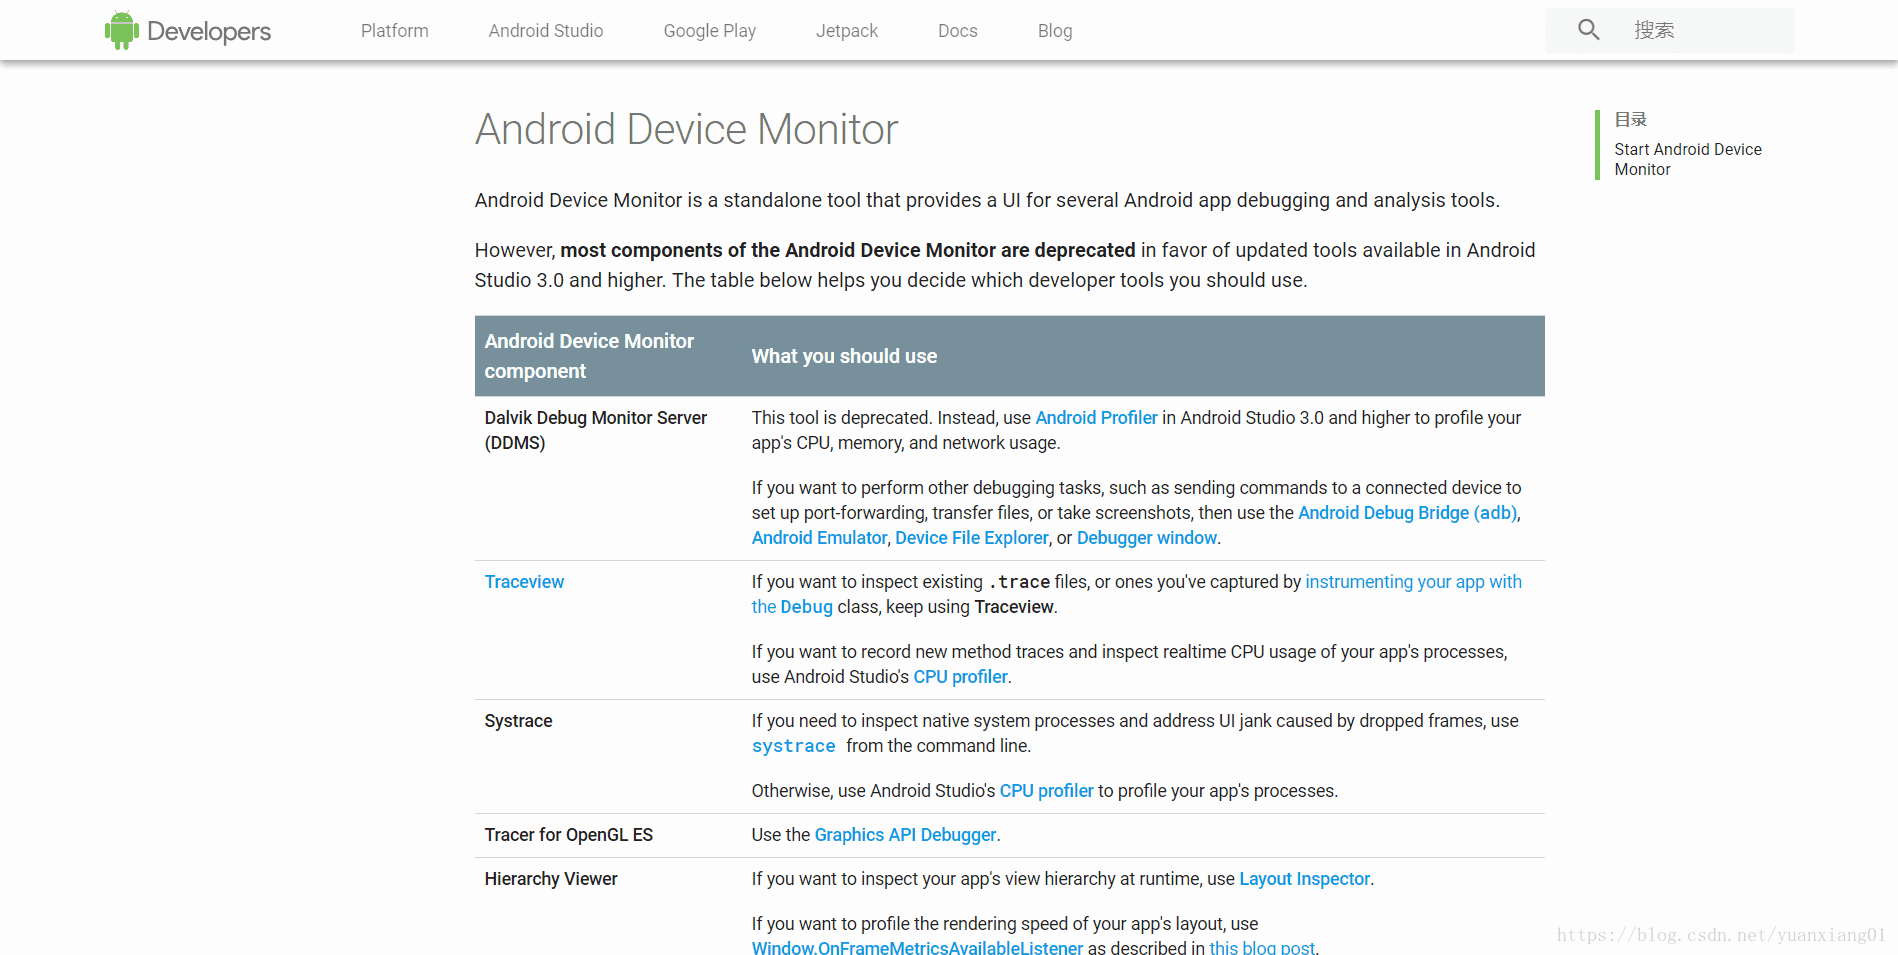The width and height of the screenshot is (1898, 955).
Task: Open the Android Studio nav item
Action: coord(546,31)
